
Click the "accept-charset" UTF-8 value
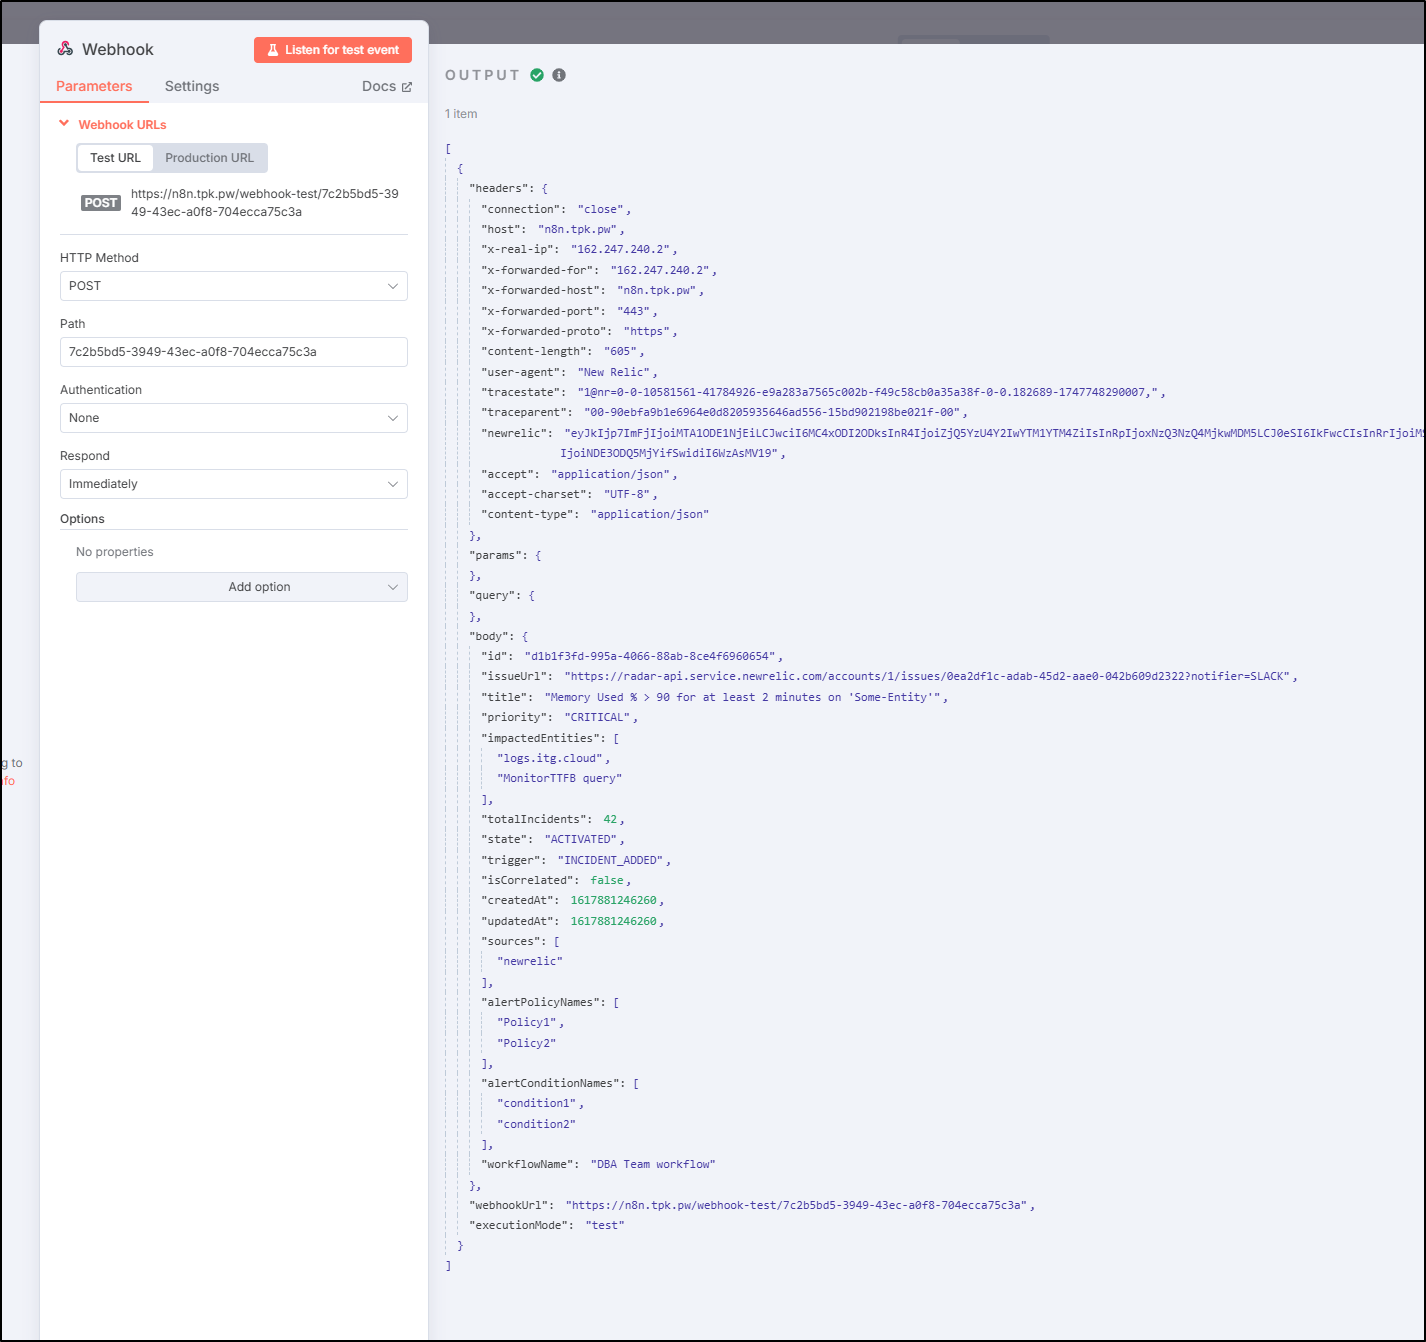[x=627, y=494]
